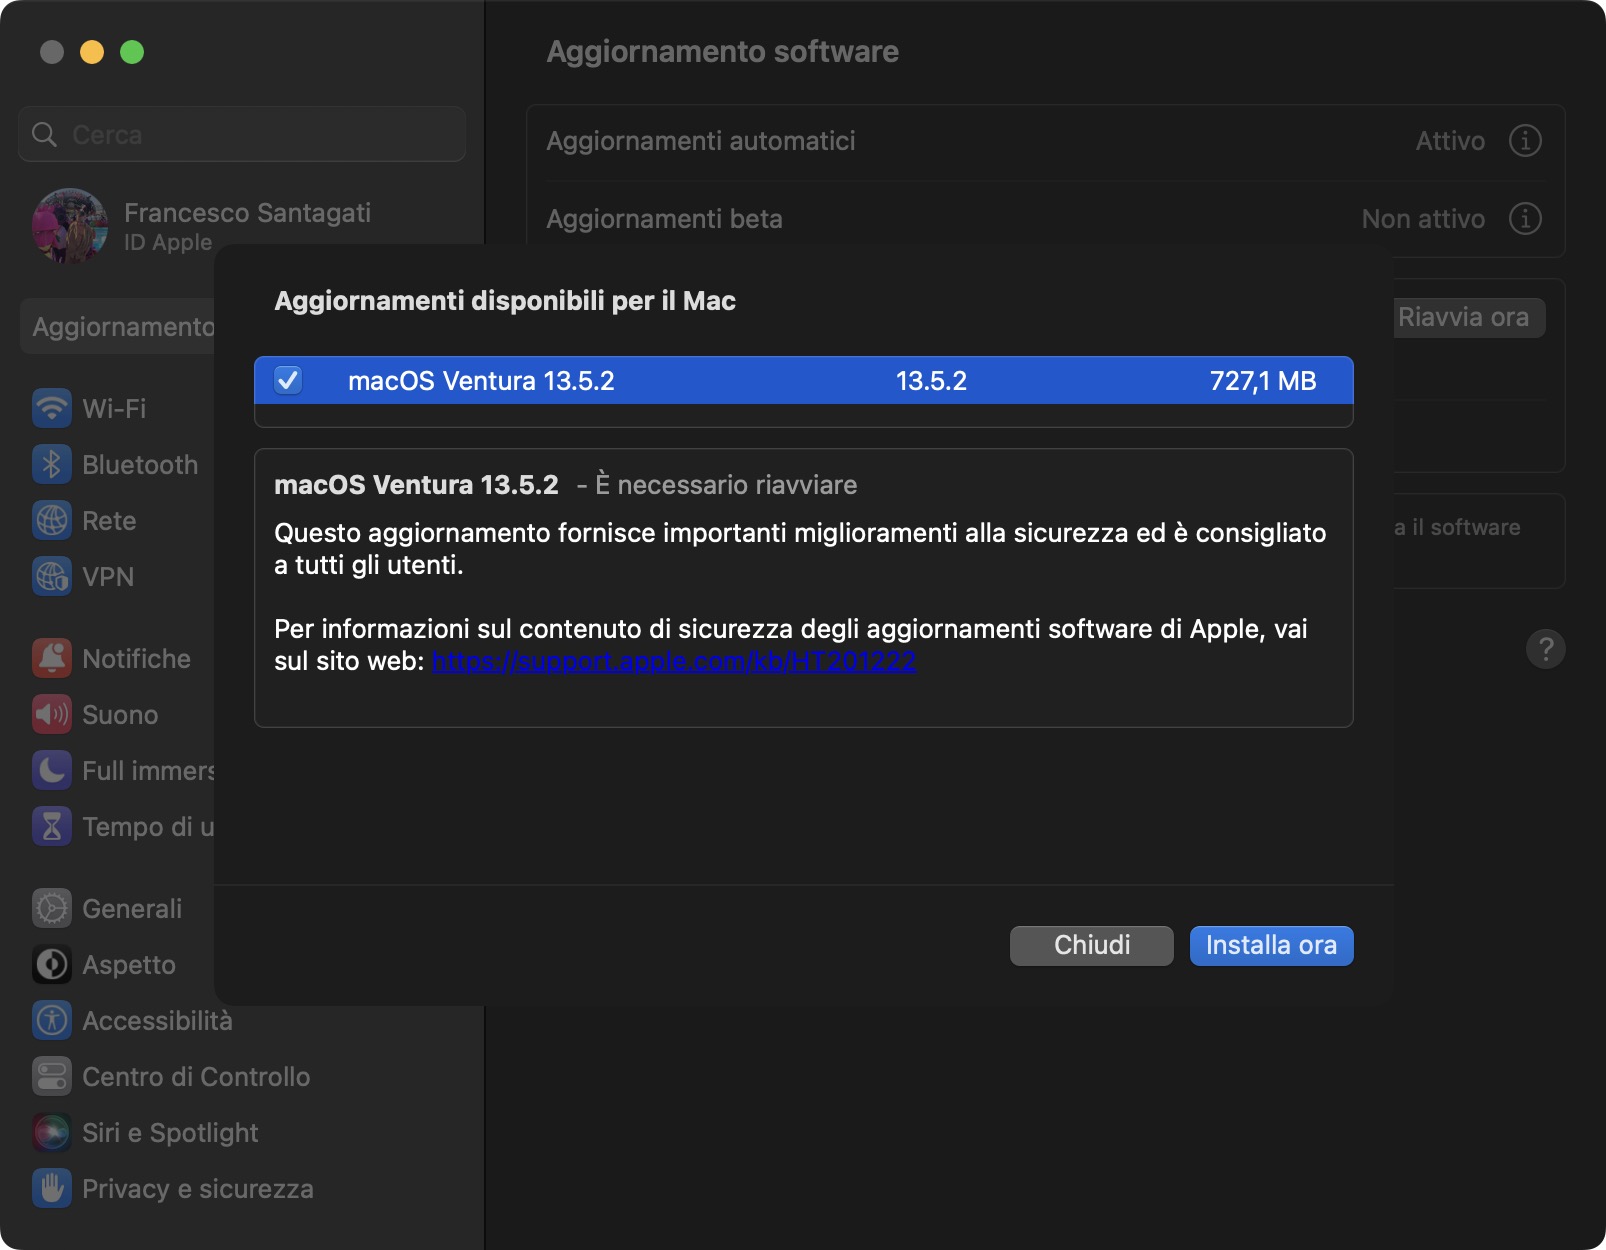
Task: Click the Full immersion moon icon
Action: 52,770
